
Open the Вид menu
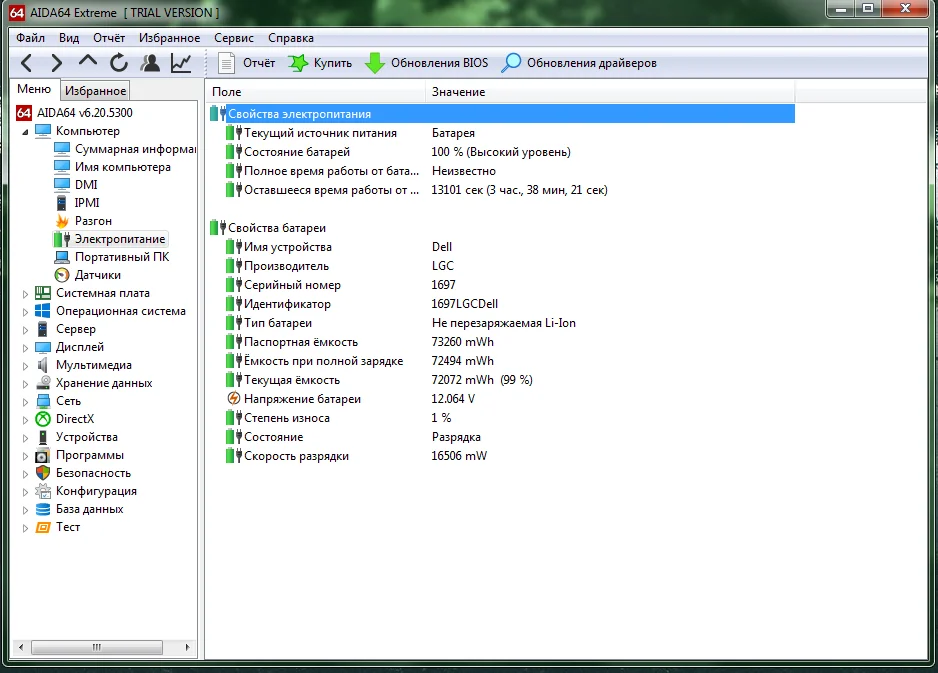pyautogui.click(x=69, y=38)
